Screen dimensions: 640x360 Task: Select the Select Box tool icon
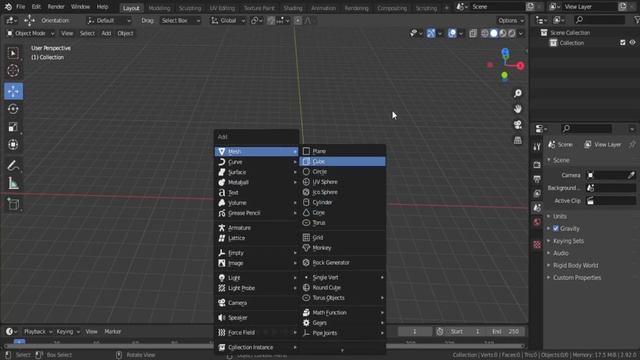13,53
